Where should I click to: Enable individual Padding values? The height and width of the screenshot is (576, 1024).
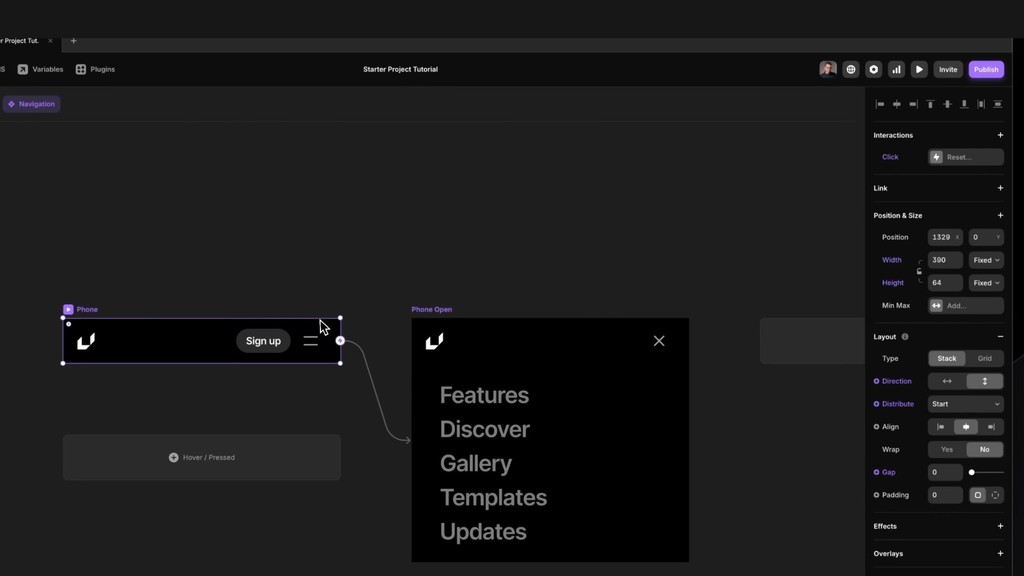click(x=997, y=495)
